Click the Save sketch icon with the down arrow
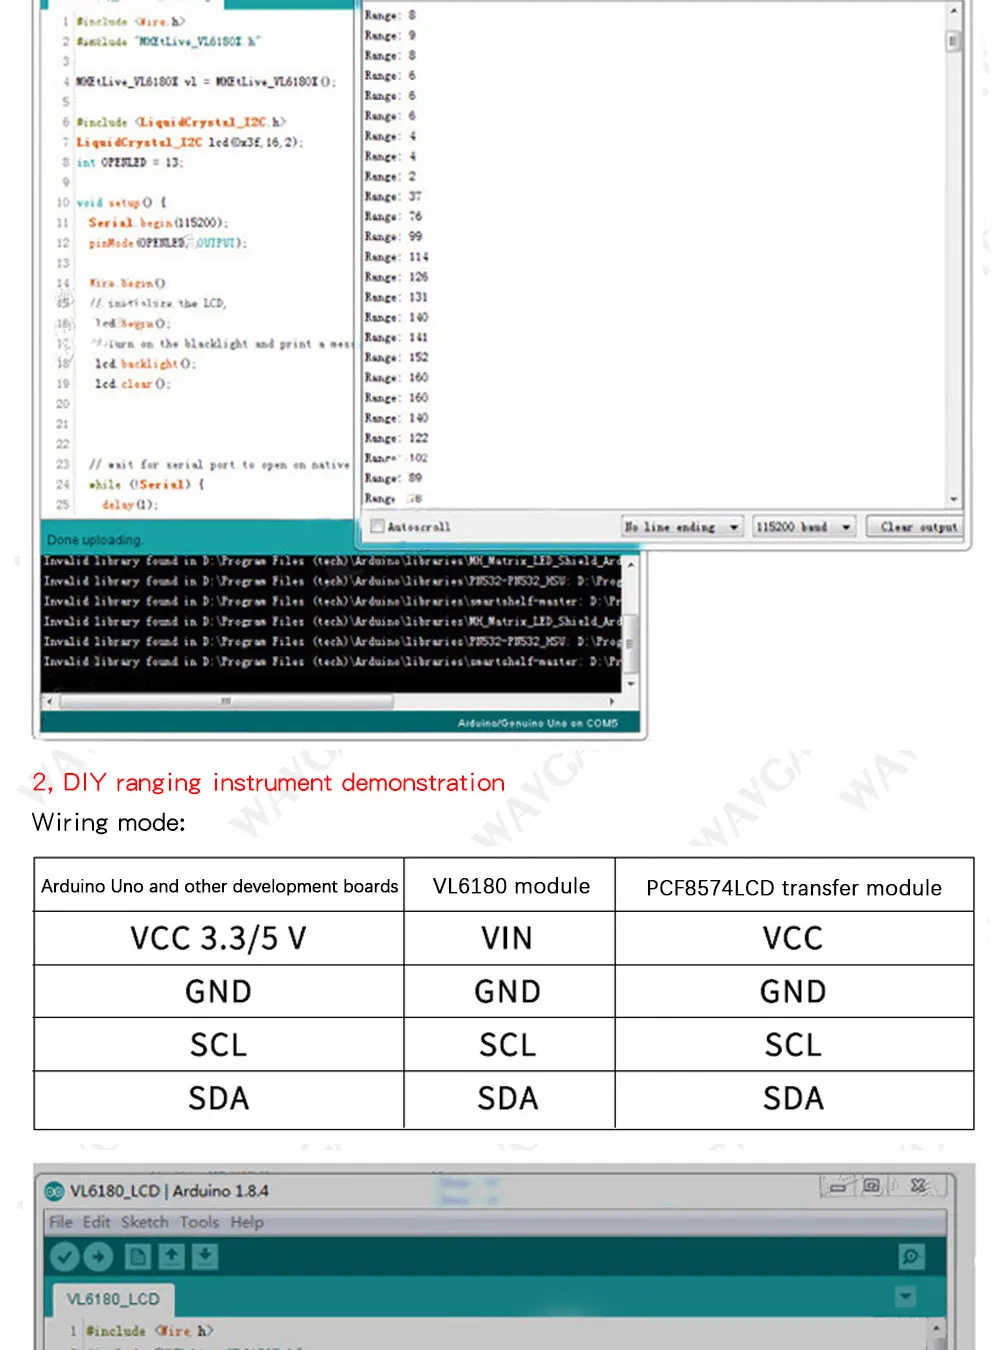The width and height of the screenshot is (1000, 1350). pyautogui.click(x=205, y=1256)
